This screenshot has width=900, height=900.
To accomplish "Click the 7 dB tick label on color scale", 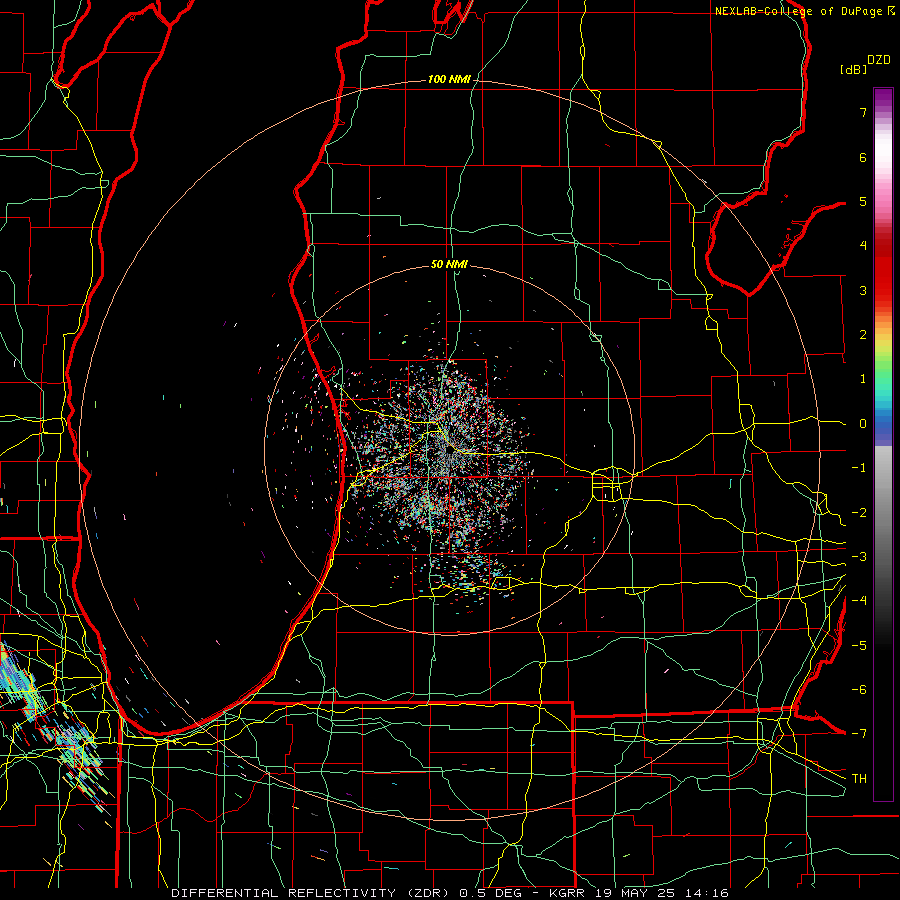I will tap(863, 112).
